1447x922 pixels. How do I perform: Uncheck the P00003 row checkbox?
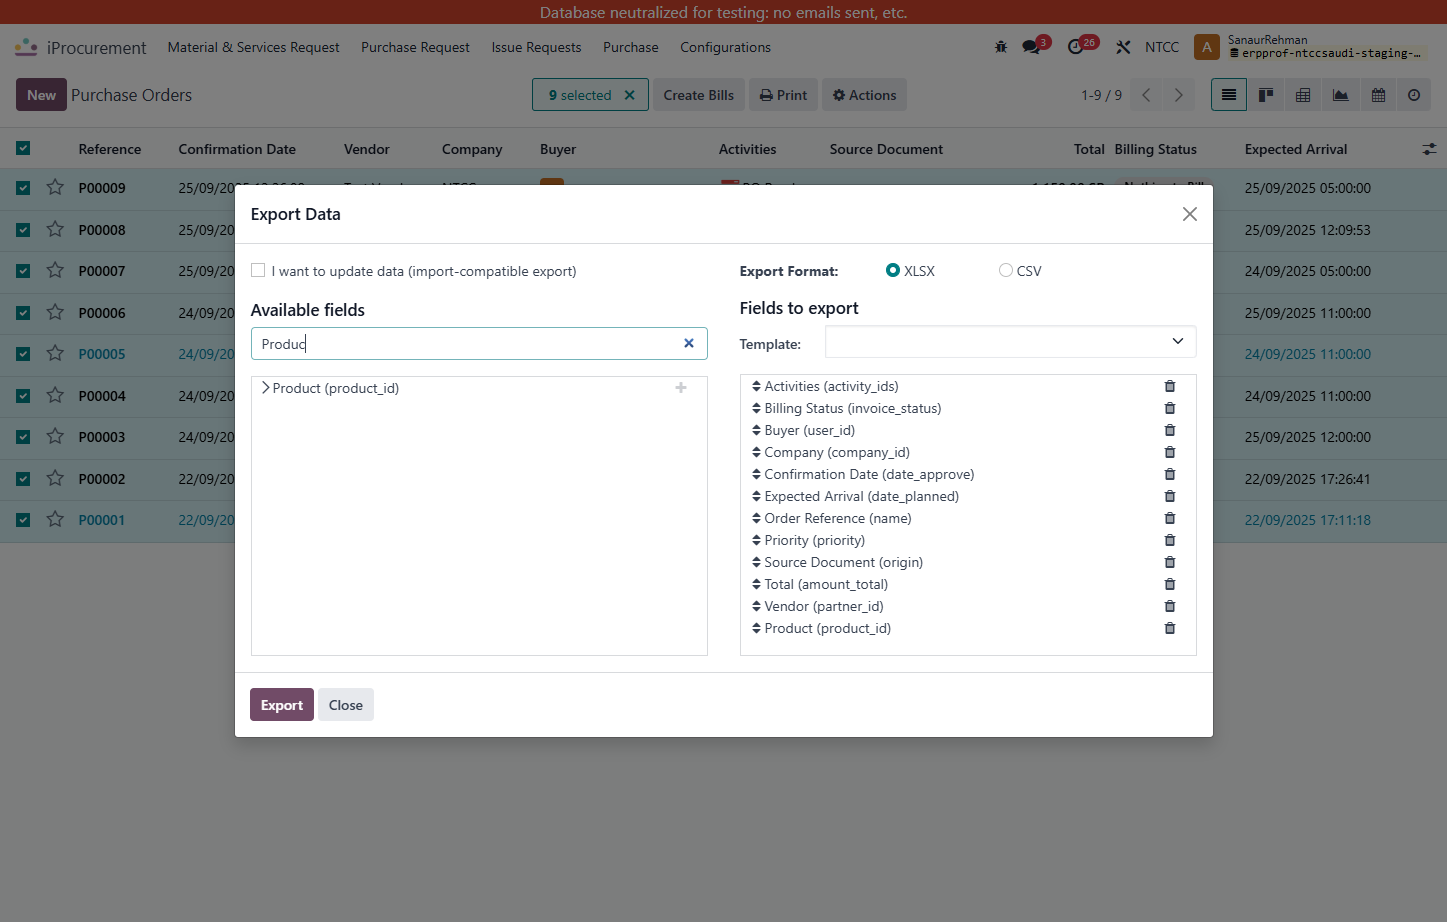[x=23, y=437]
